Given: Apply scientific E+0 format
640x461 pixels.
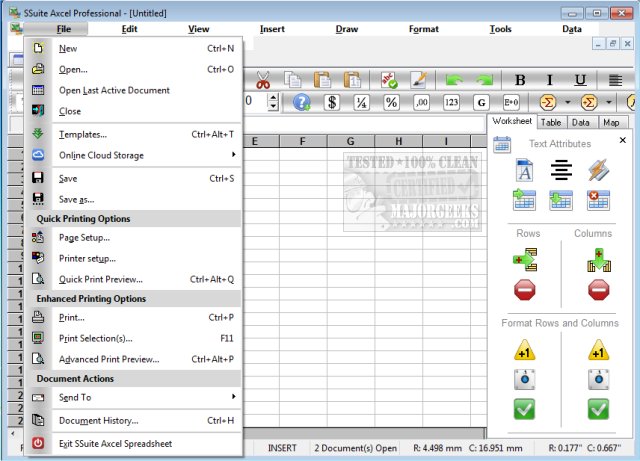Looking at the screenshot, I should pos(511,102).
